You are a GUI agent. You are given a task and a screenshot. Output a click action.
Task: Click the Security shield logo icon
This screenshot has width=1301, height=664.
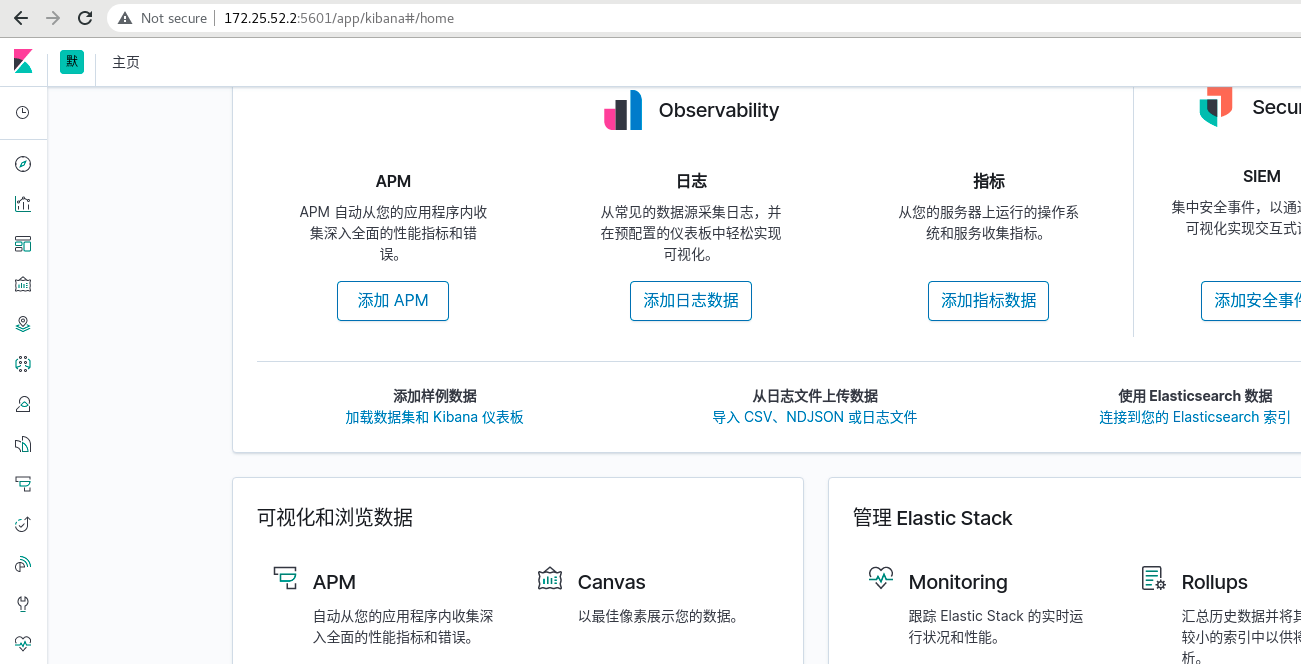pyautogui.click(x=1216, y=107)
